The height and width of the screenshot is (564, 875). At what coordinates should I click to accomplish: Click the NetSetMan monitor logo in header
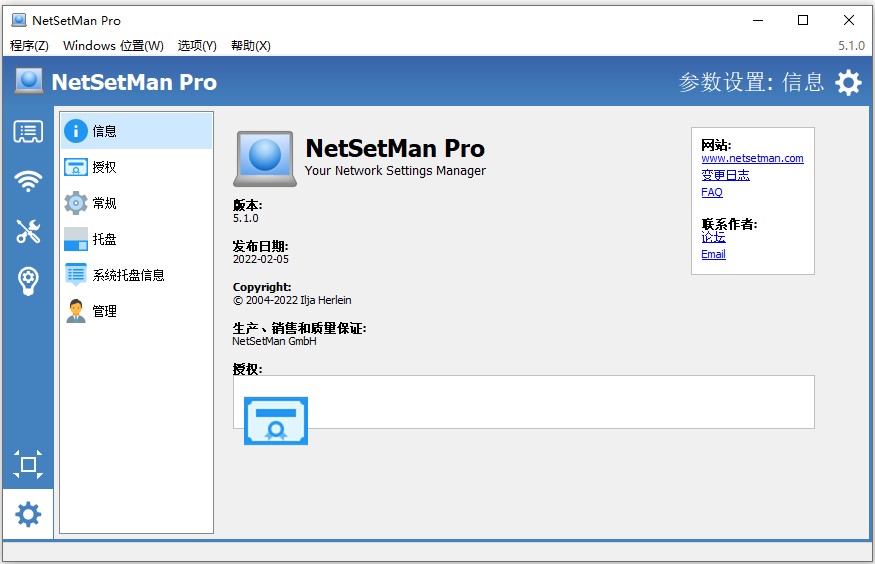pos(29,81)
